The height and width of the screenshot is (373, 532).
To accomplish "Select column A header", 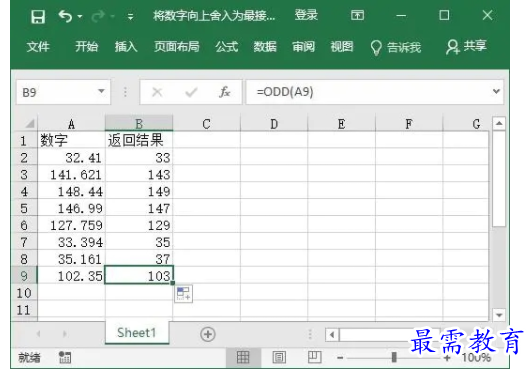I will tap(71, 124).
